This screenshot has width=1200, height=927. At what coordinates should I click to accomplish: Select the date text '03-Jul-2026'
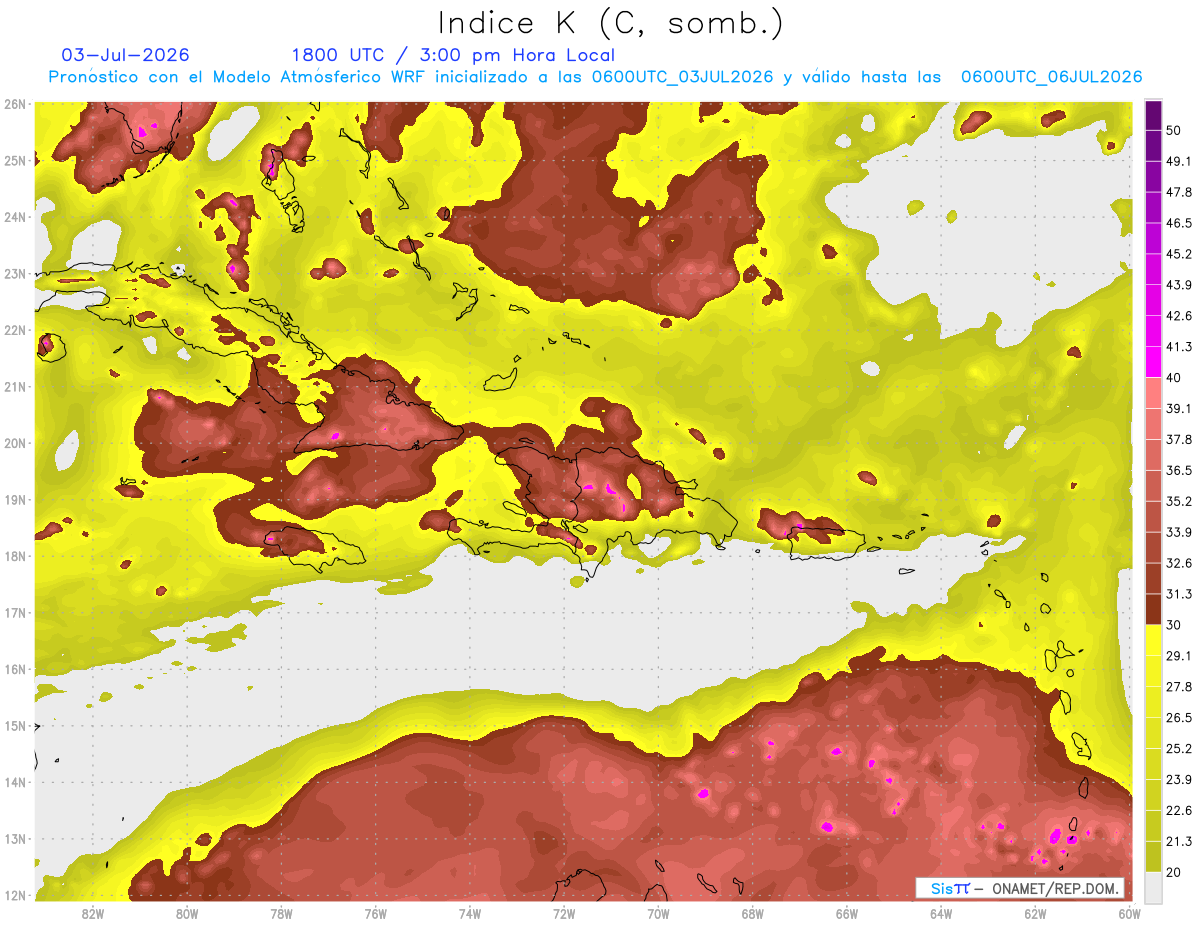(125, 55)
